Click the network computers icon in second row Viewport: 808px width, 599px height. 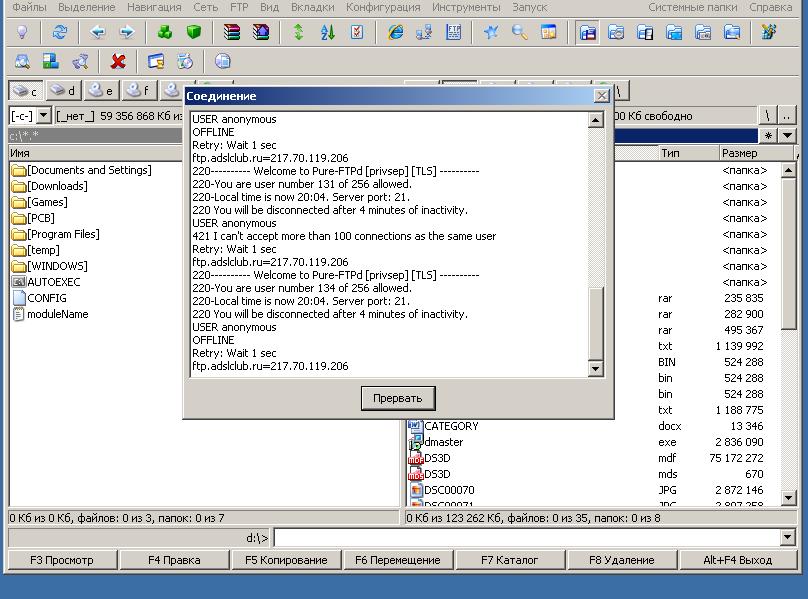[50, 62]
